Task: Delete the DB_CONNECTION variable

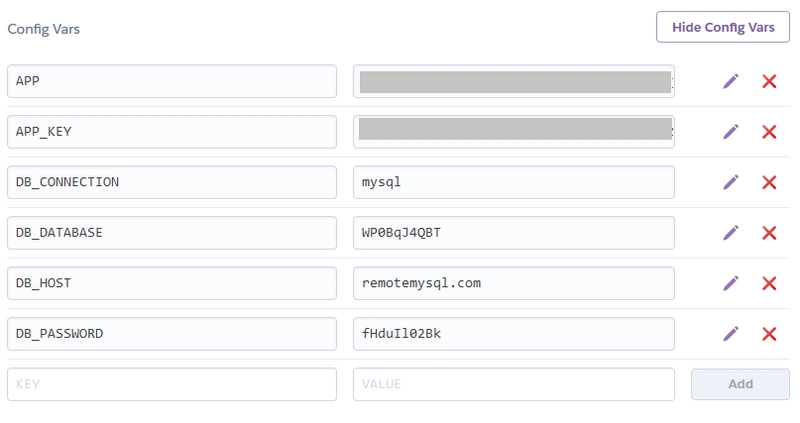Action: (769, 182)
